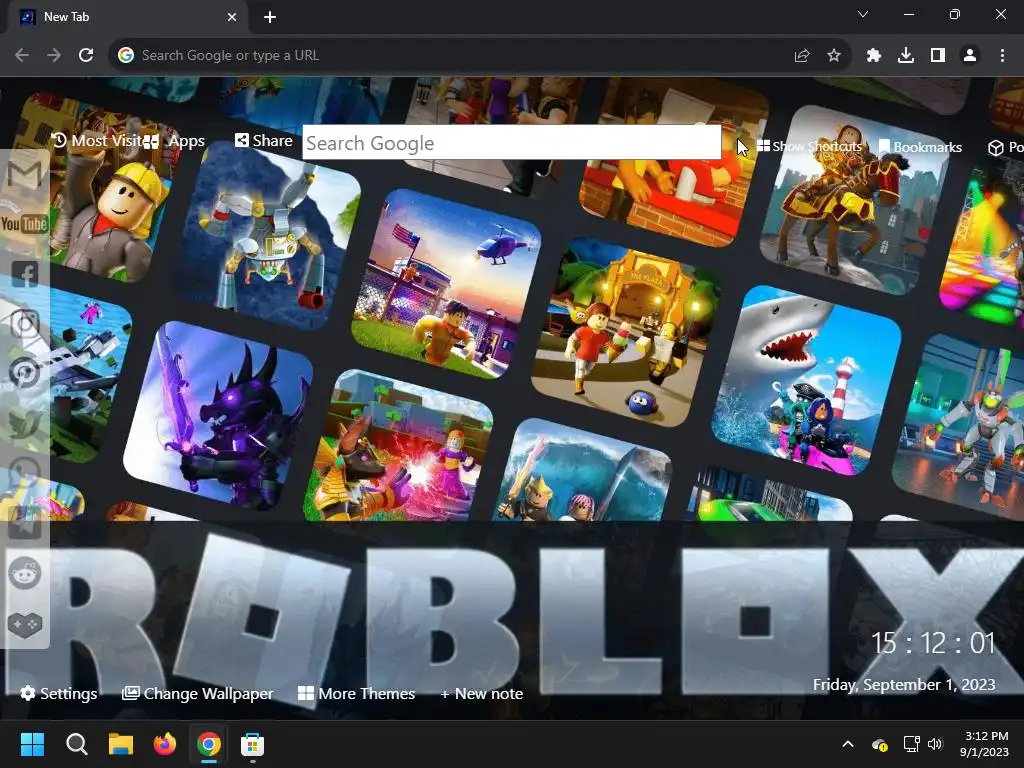Open File Explorer from taskbar
1024x768 pixels.
pos(121,744)
